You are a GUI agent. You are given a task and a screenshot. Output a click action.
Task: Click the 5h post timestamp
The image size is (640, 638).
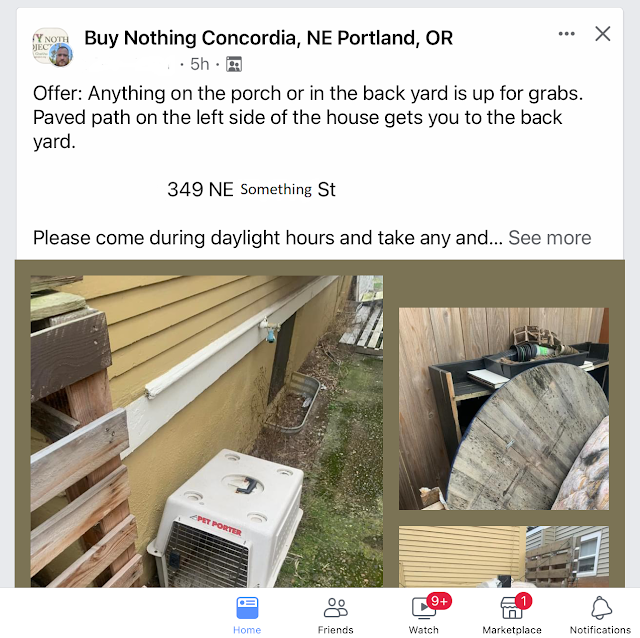click(x=200, y=64)
